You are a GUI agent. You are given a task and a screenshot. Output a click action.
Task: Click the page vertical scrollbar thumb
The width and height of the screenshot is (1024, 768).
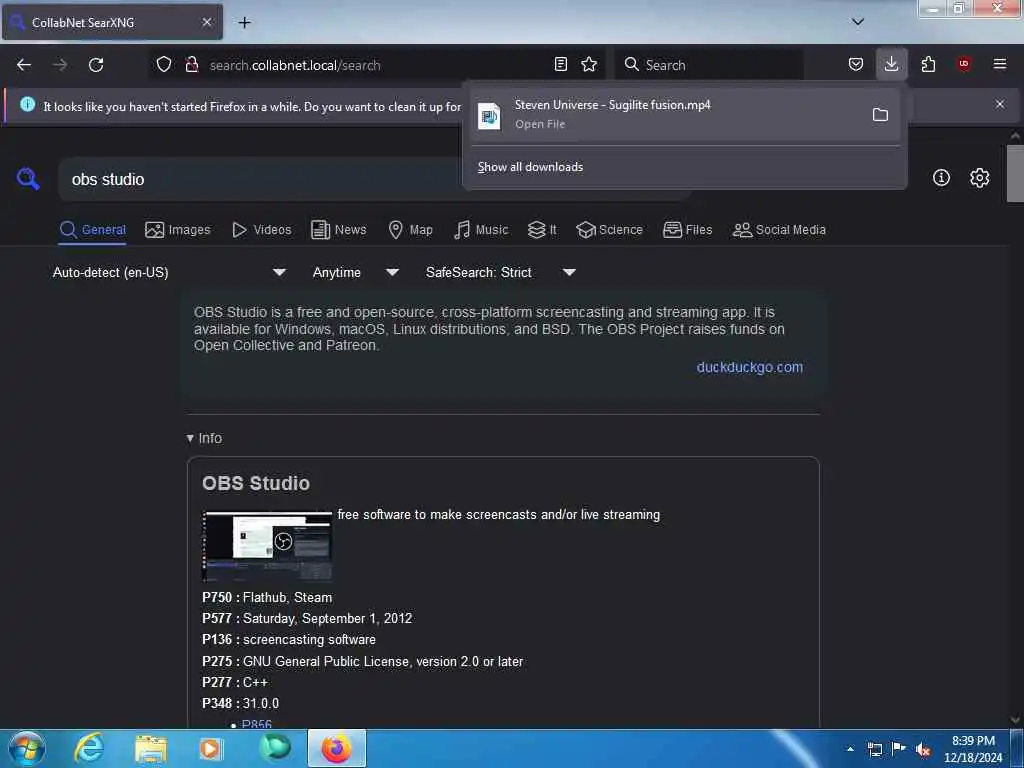pos(1015,174)
